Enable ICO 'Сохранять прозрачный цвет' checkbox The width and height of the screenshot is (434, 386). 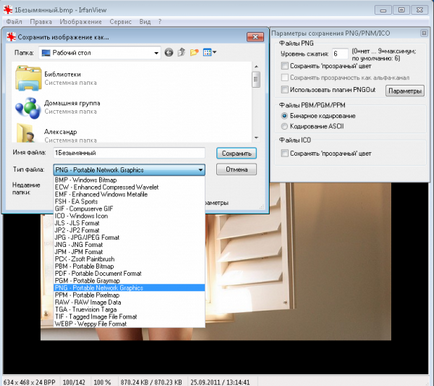tap(285, 153)
